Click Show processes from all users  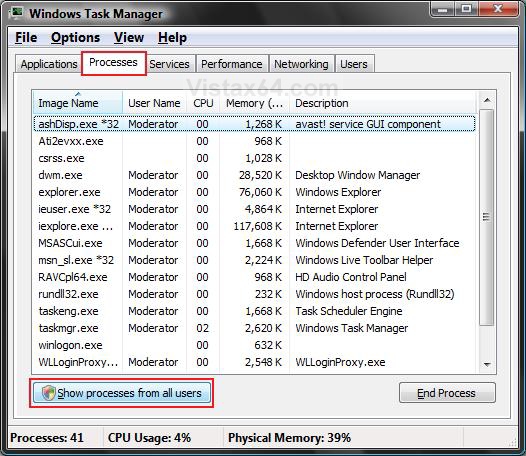pyautogui.click(x=121, y=393)
